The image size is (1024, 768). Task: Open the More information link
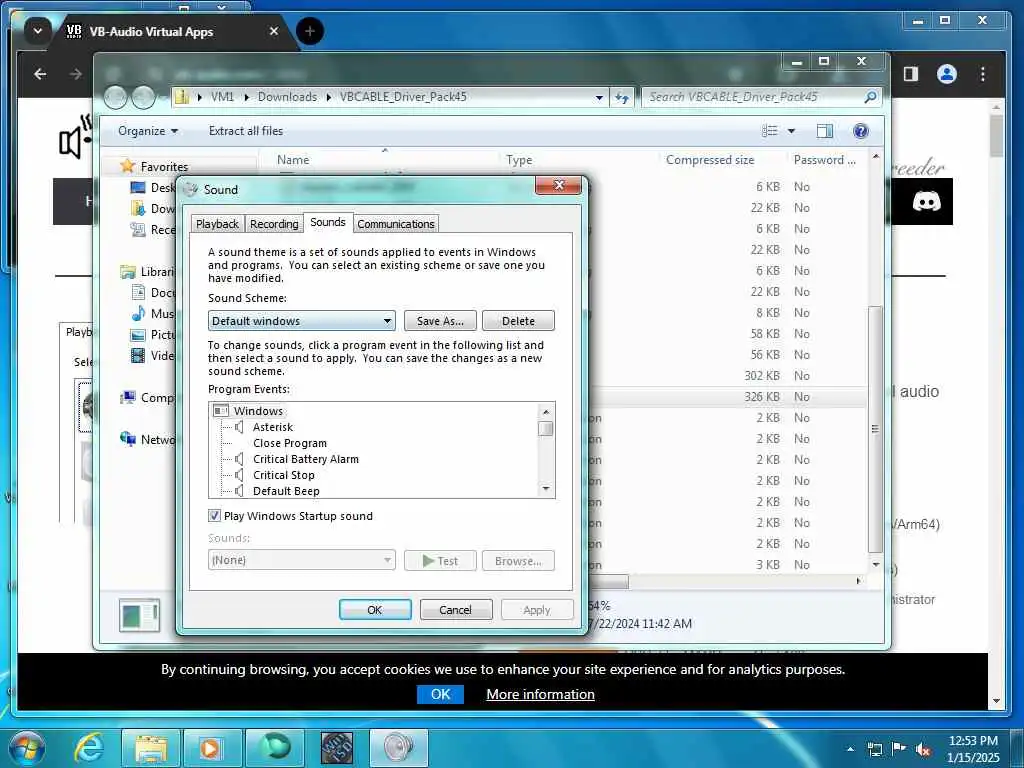click(x=540, y=694)
